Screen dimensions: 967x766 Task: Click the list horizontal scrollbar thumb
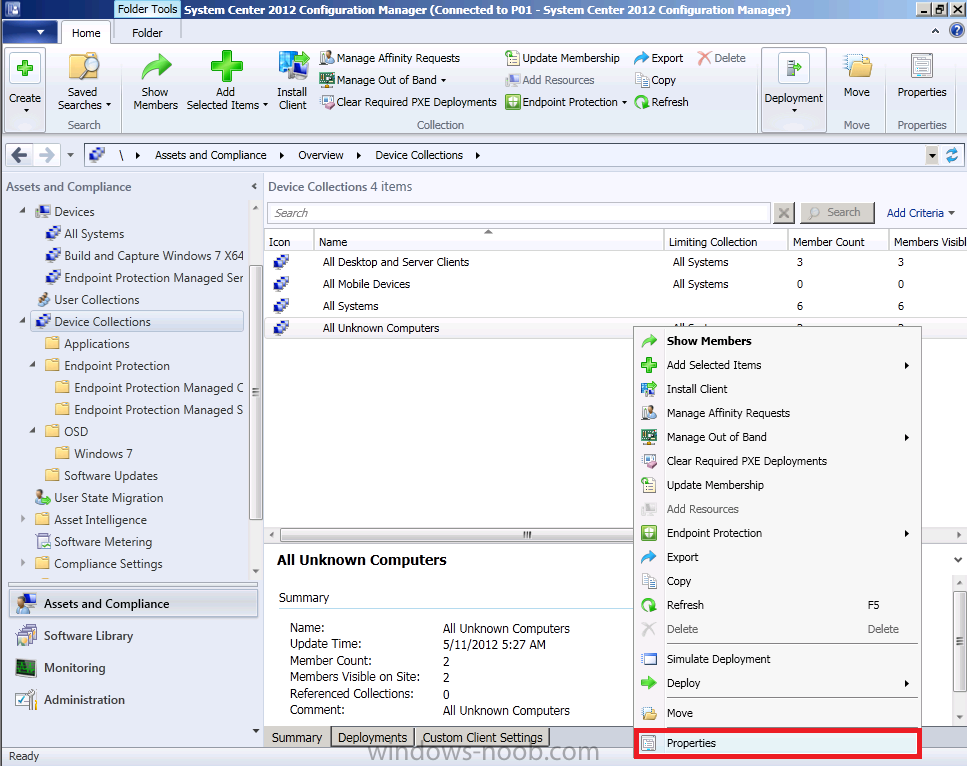click(458, 535)
